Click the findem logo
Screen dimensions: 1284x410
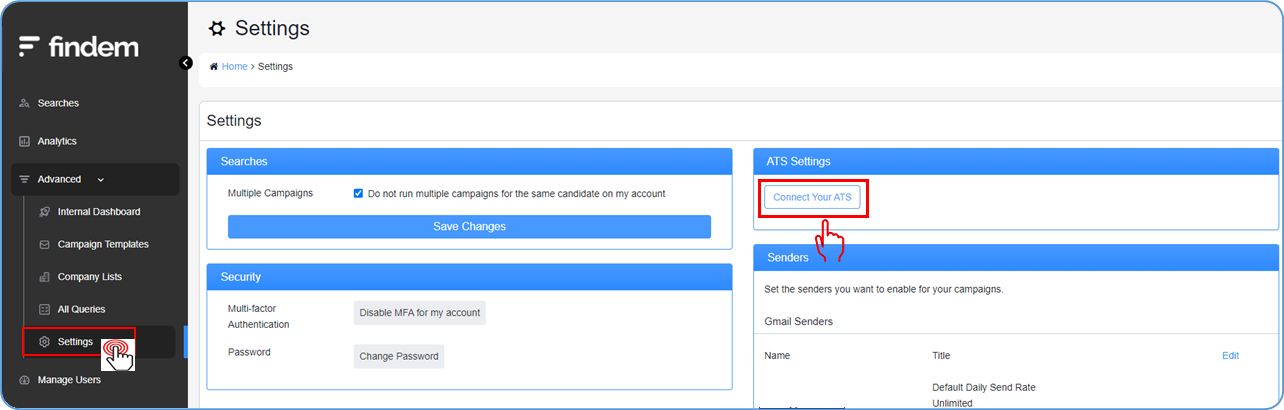(x=79, y=46)
